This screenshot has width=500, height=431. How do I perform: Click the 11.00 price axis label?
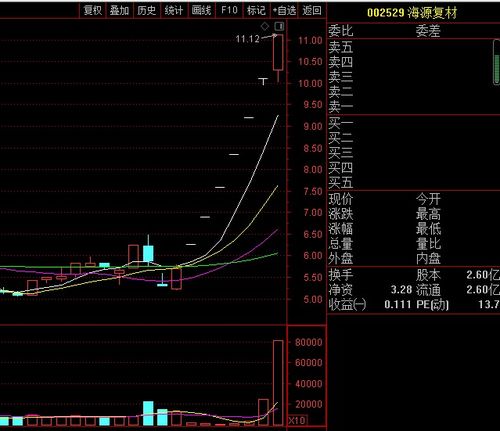310,41
